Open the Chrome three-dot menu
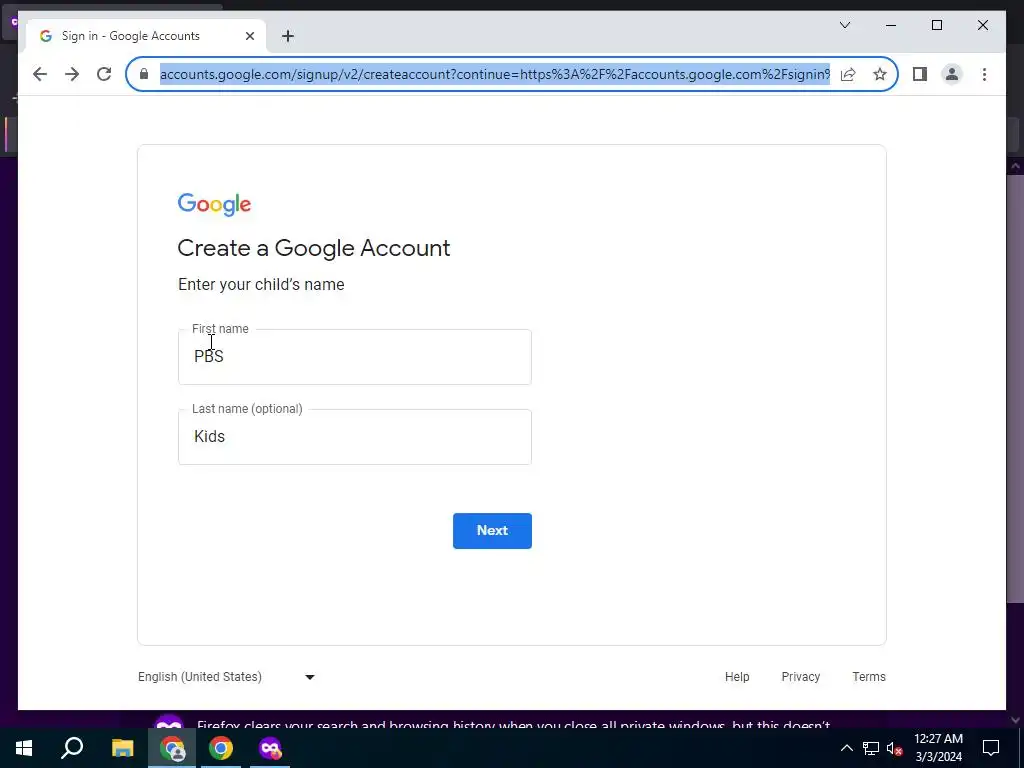This screenshot has width=1024, height=768. [984, 74]
